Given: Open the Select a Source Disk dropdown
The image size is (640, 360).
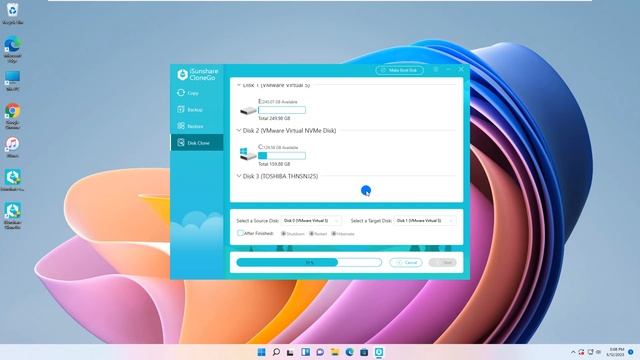Looking at the screenshot, I should pyautogui.click(x=311, y=221).
